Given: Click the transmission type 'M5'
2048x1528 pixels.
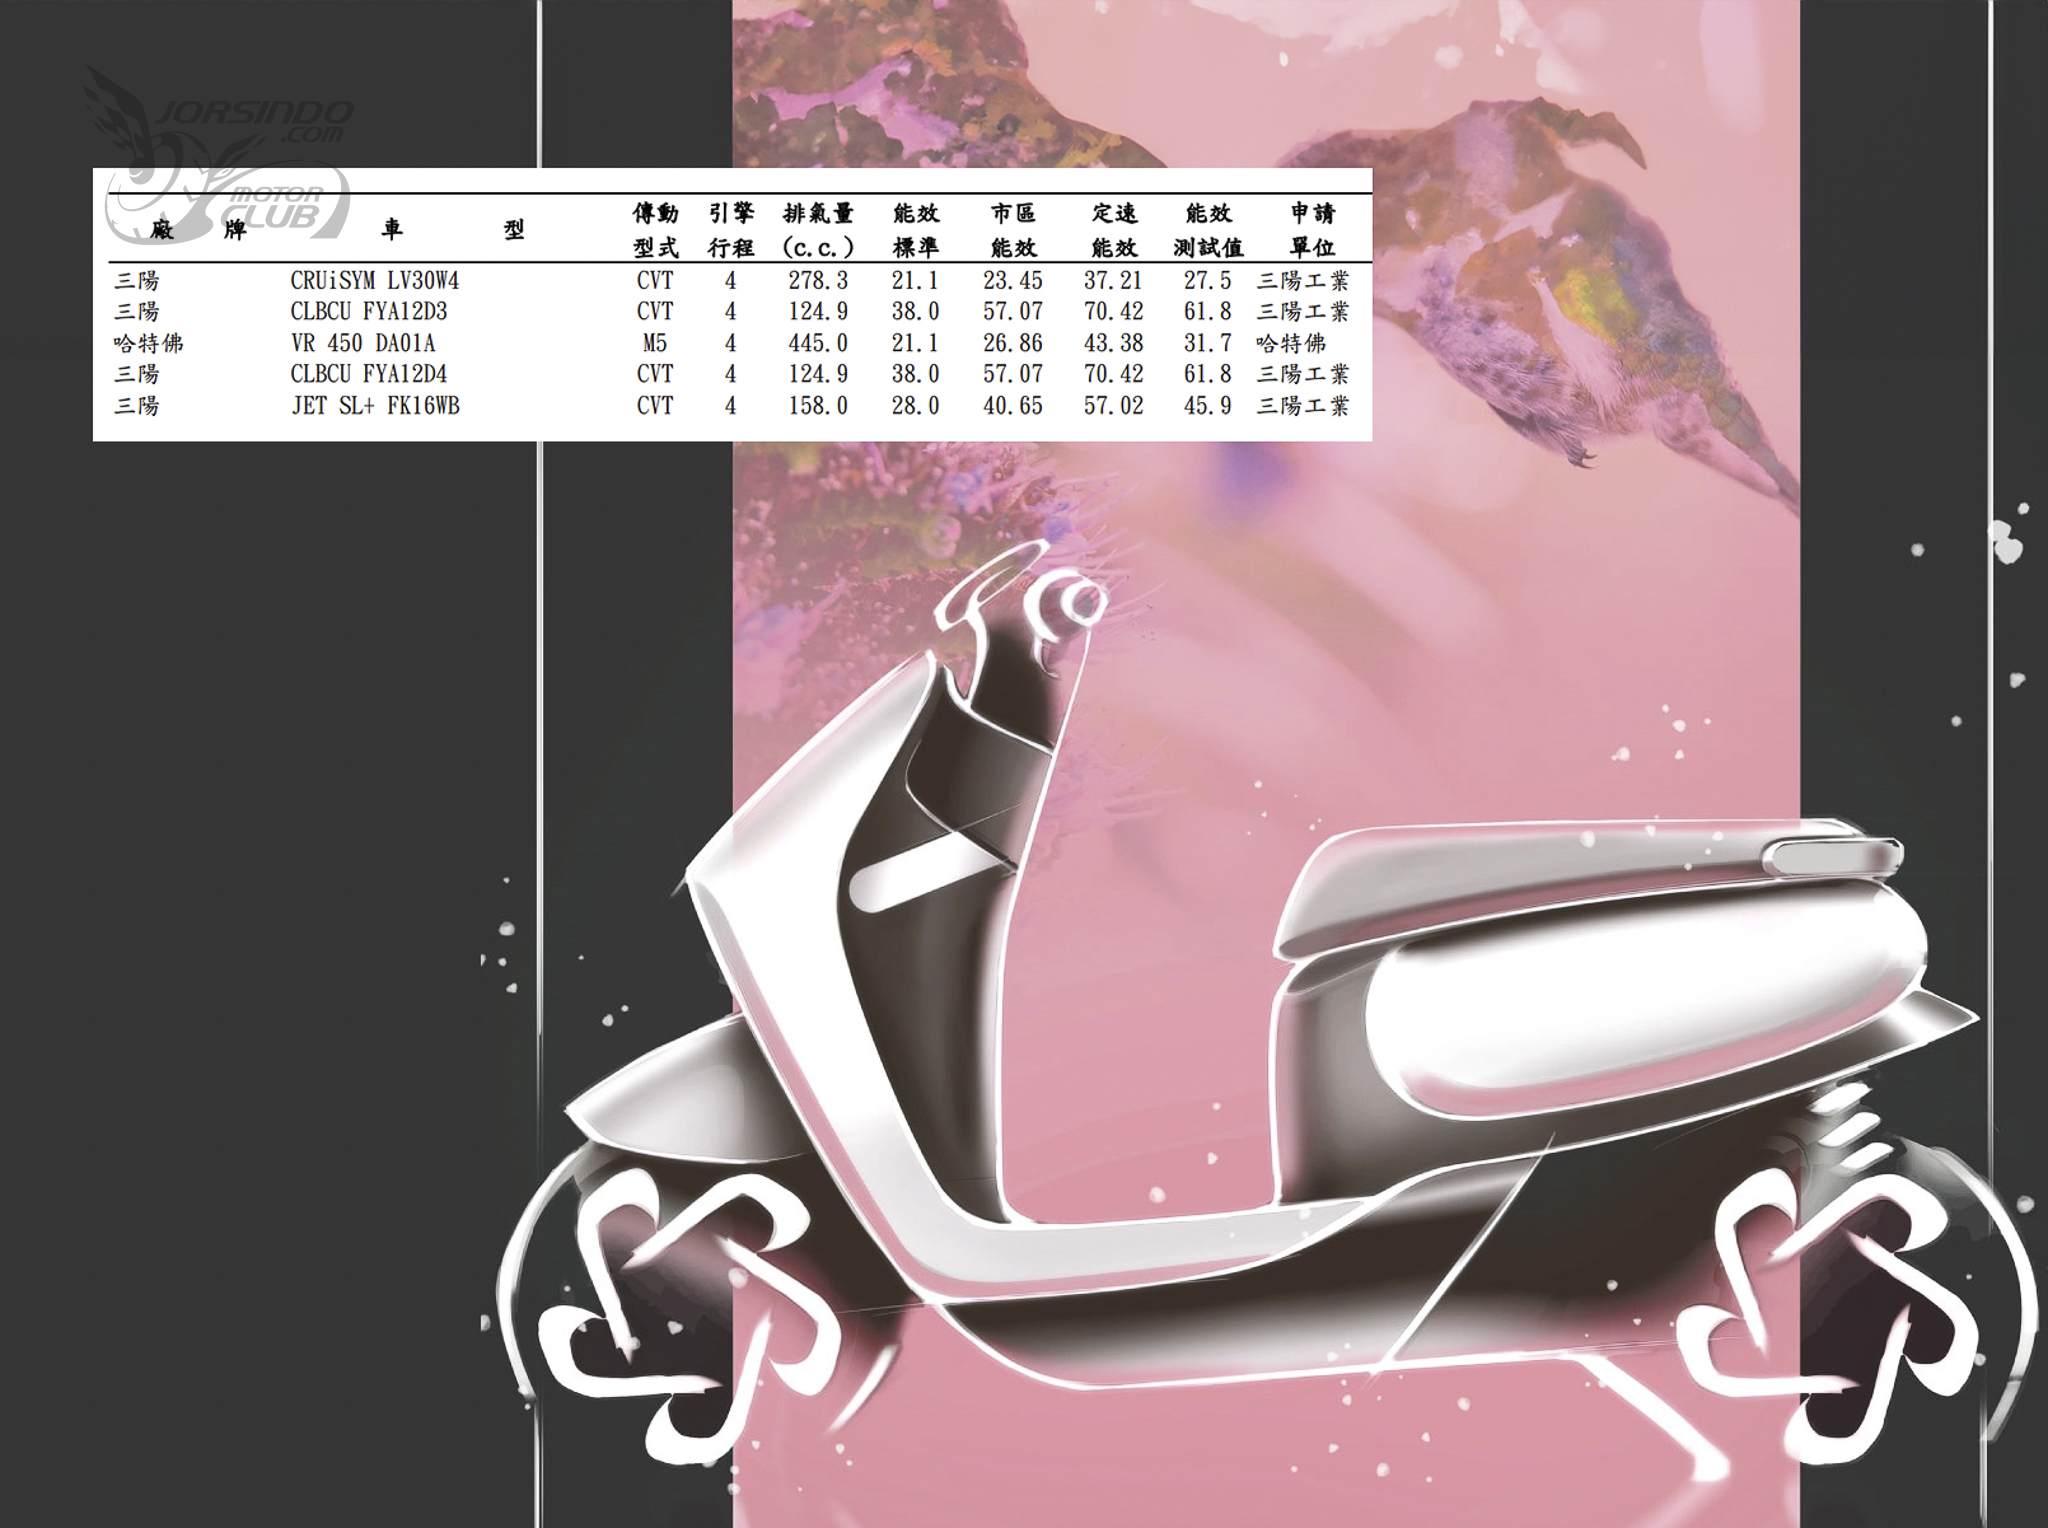Looking at the screenshot, I should (x=655, y=344).
